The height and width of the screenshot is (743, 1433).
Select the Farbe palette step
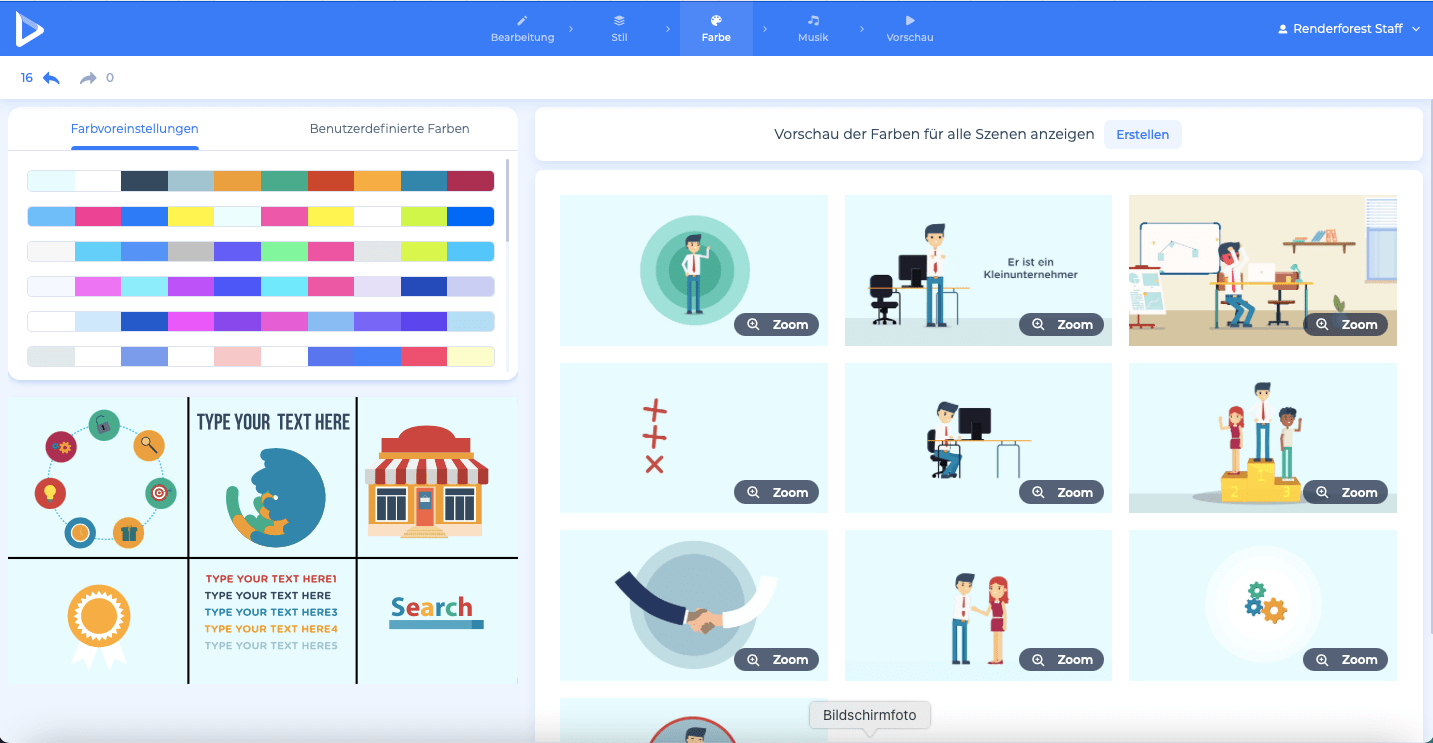coord(716,28)
